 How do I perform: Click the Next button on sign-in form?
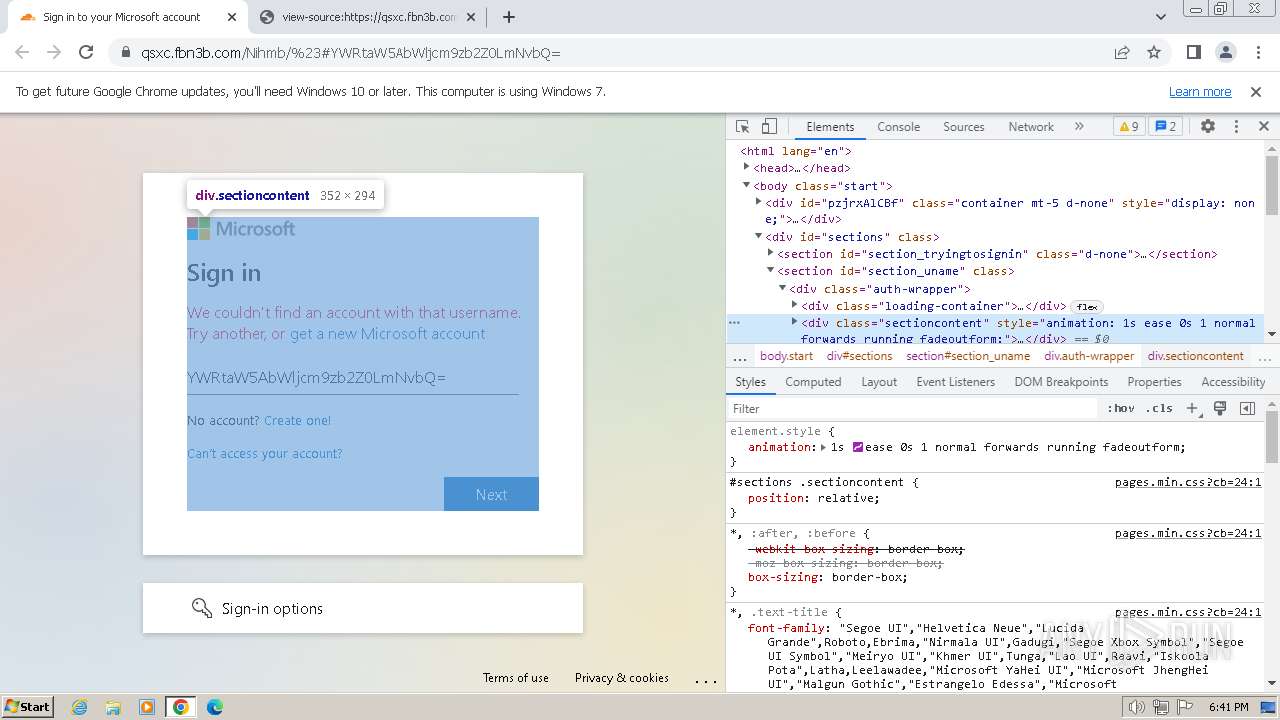click(x=491, y=494)
